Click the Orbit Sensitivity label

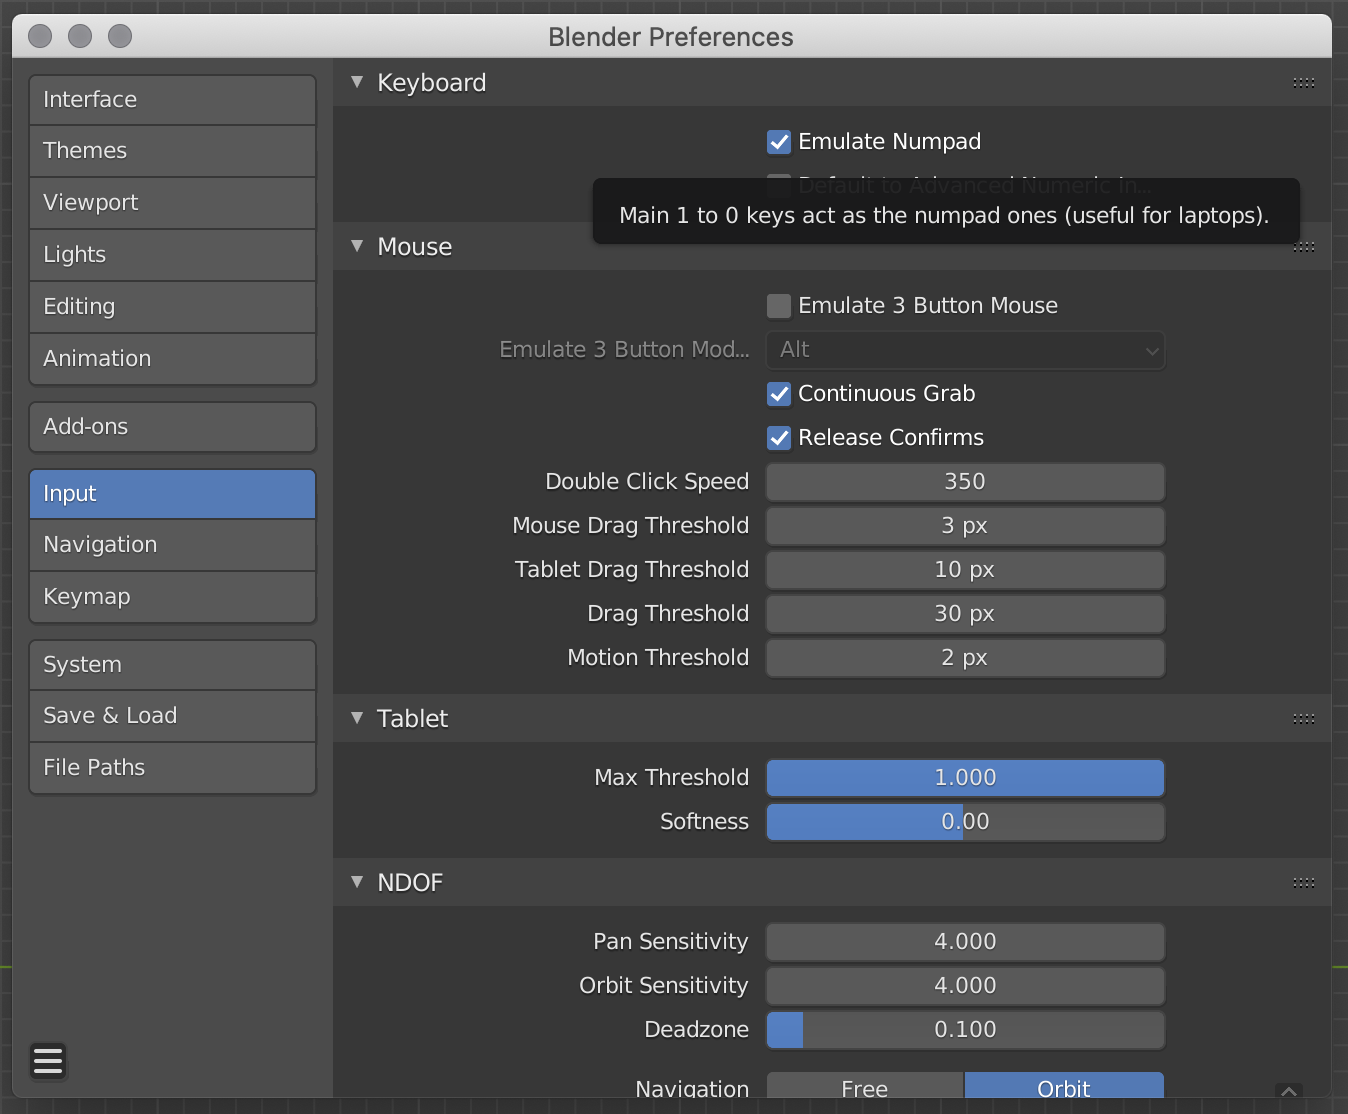(664, 986)
